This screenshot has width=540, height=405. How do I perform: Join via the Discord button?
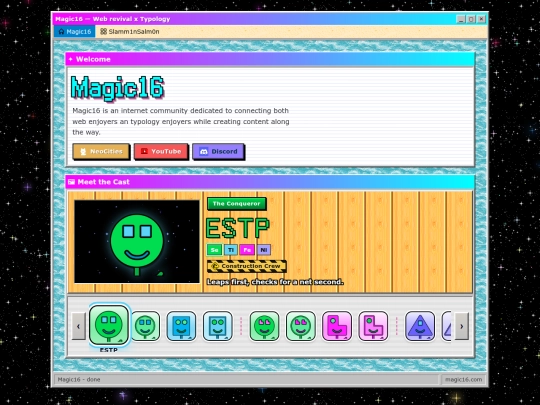[218, 151]
